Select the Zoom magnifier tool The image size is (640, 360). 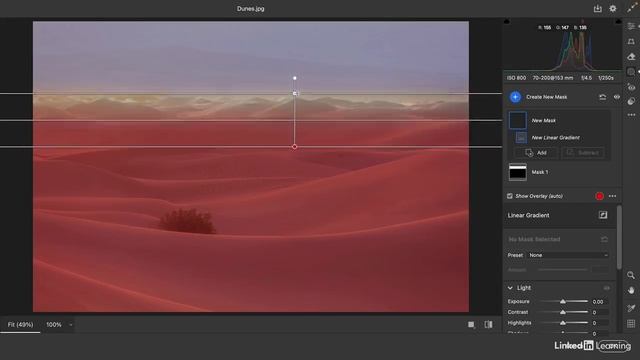631,276
